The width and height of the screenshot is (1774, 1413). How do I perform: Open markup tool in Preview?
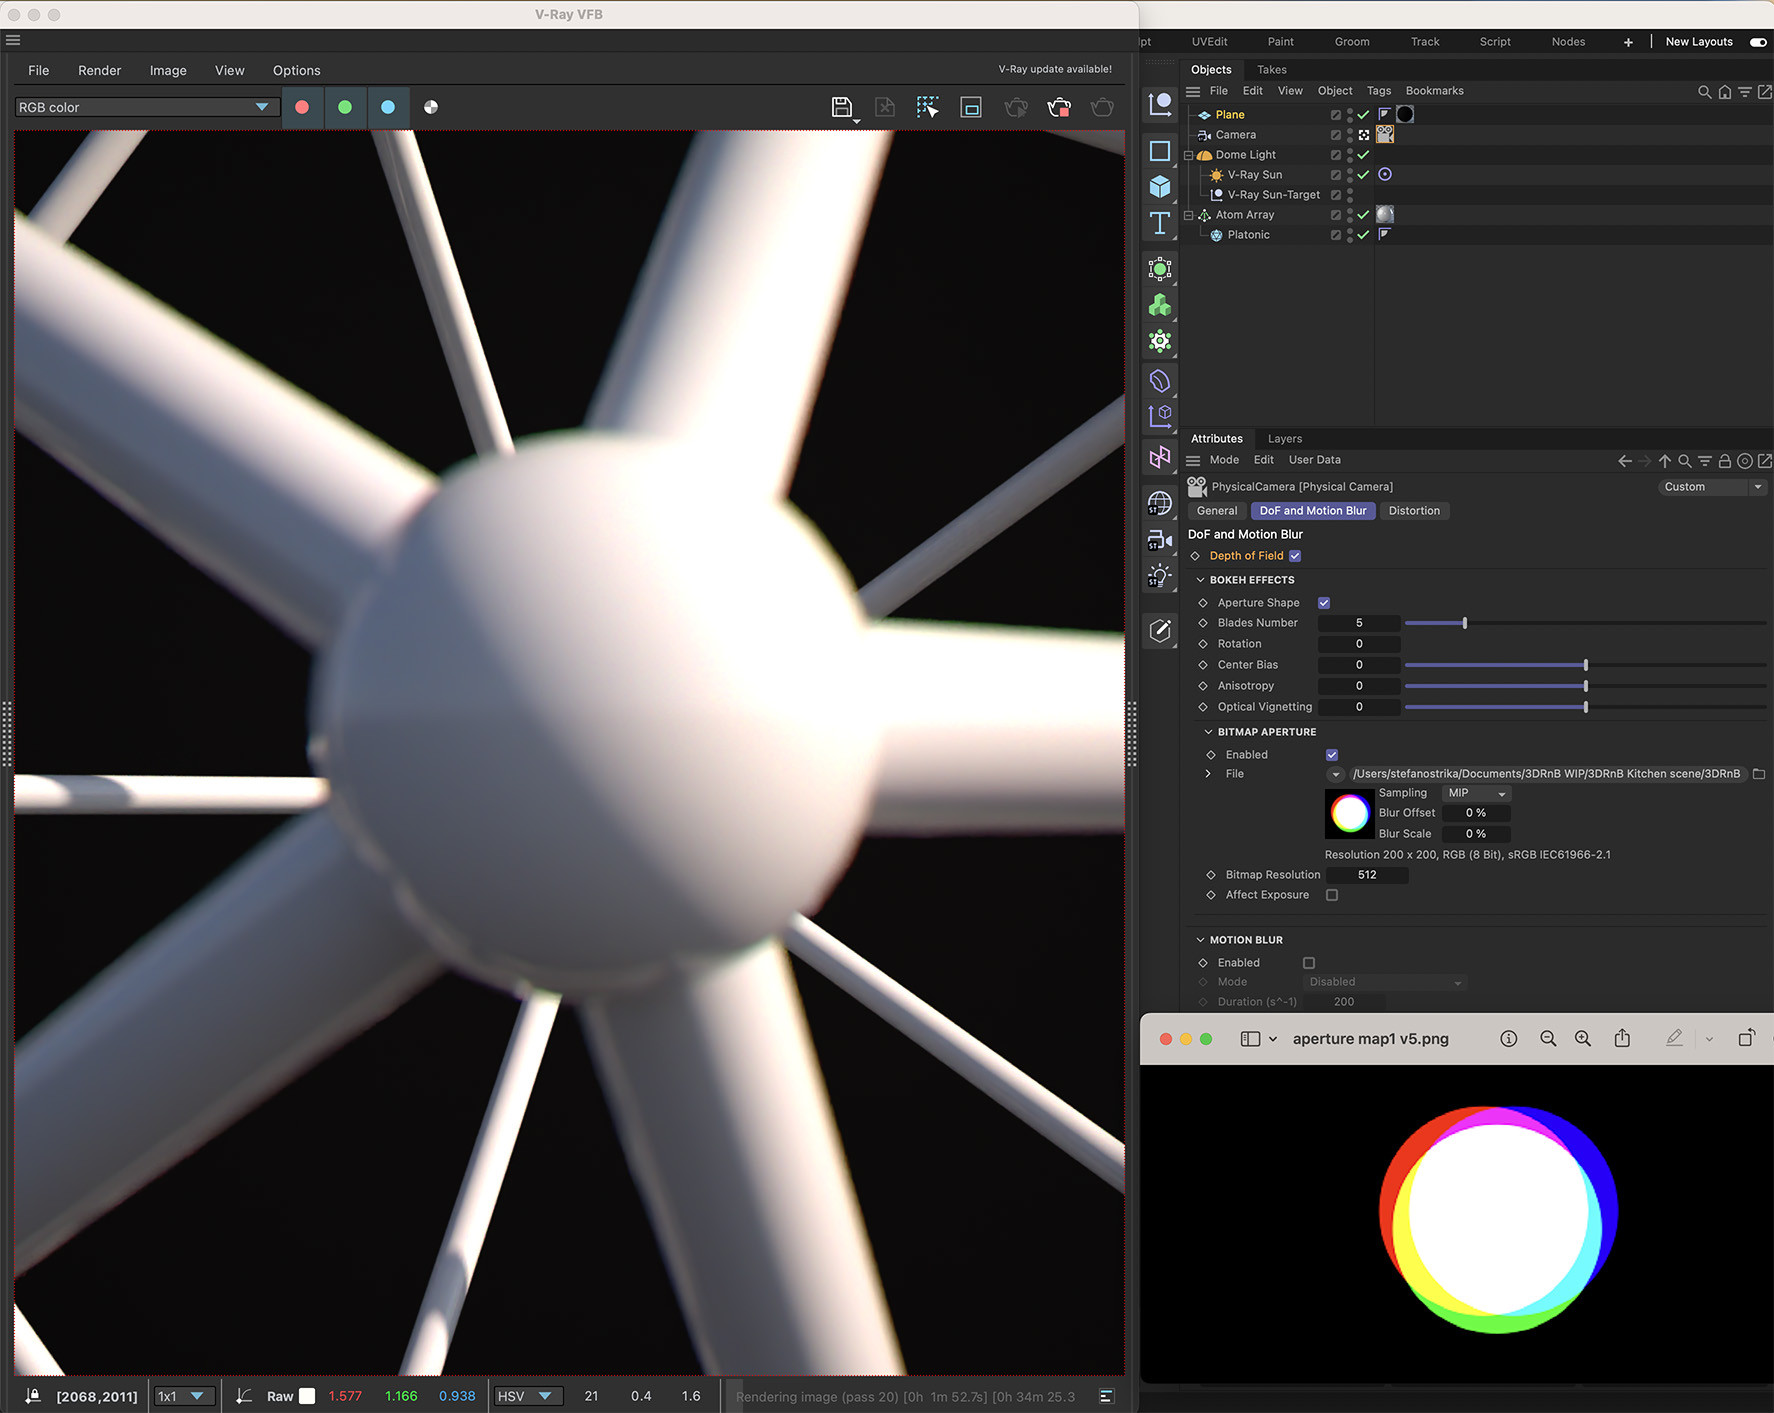point(1674,1039)
